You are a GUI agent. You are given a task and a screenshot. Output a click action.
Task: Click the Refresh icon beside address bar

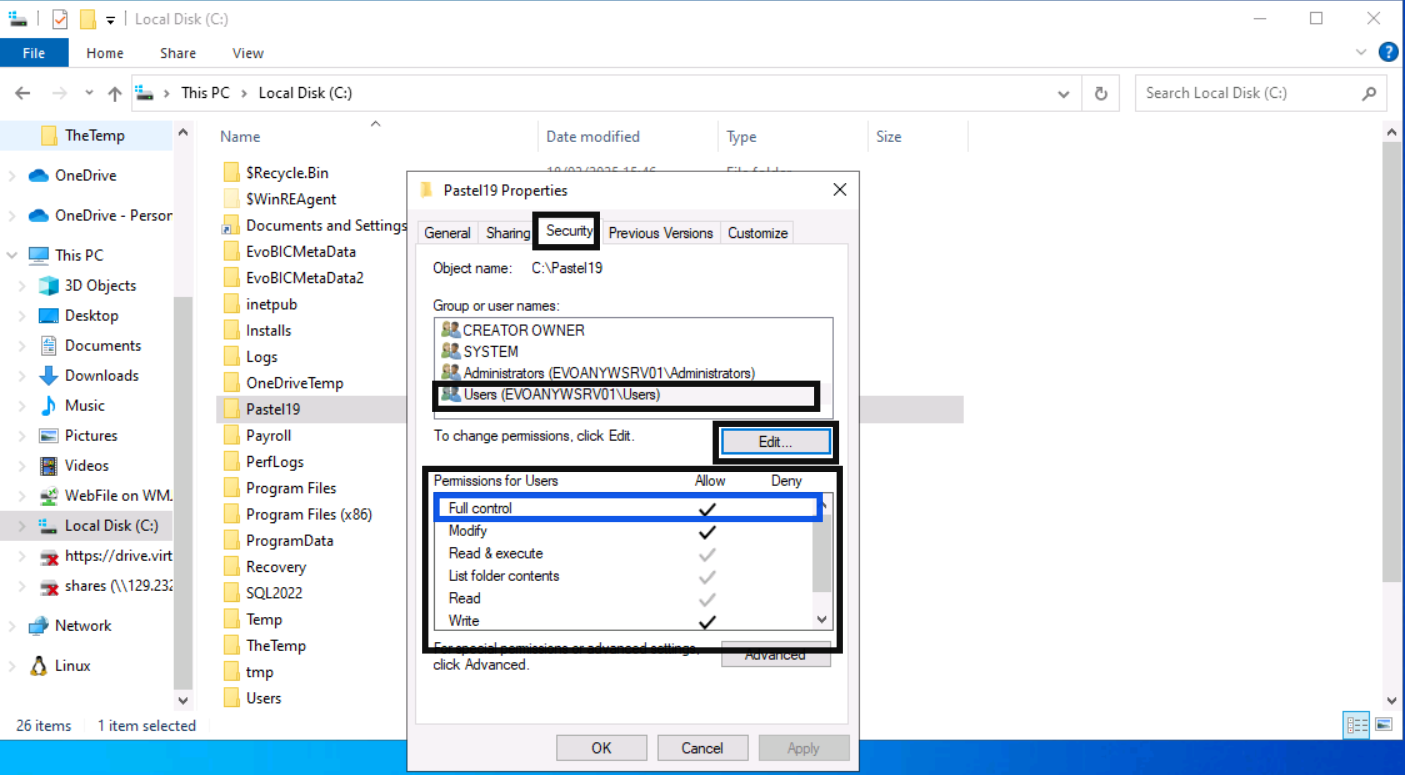click(1101, 93)
